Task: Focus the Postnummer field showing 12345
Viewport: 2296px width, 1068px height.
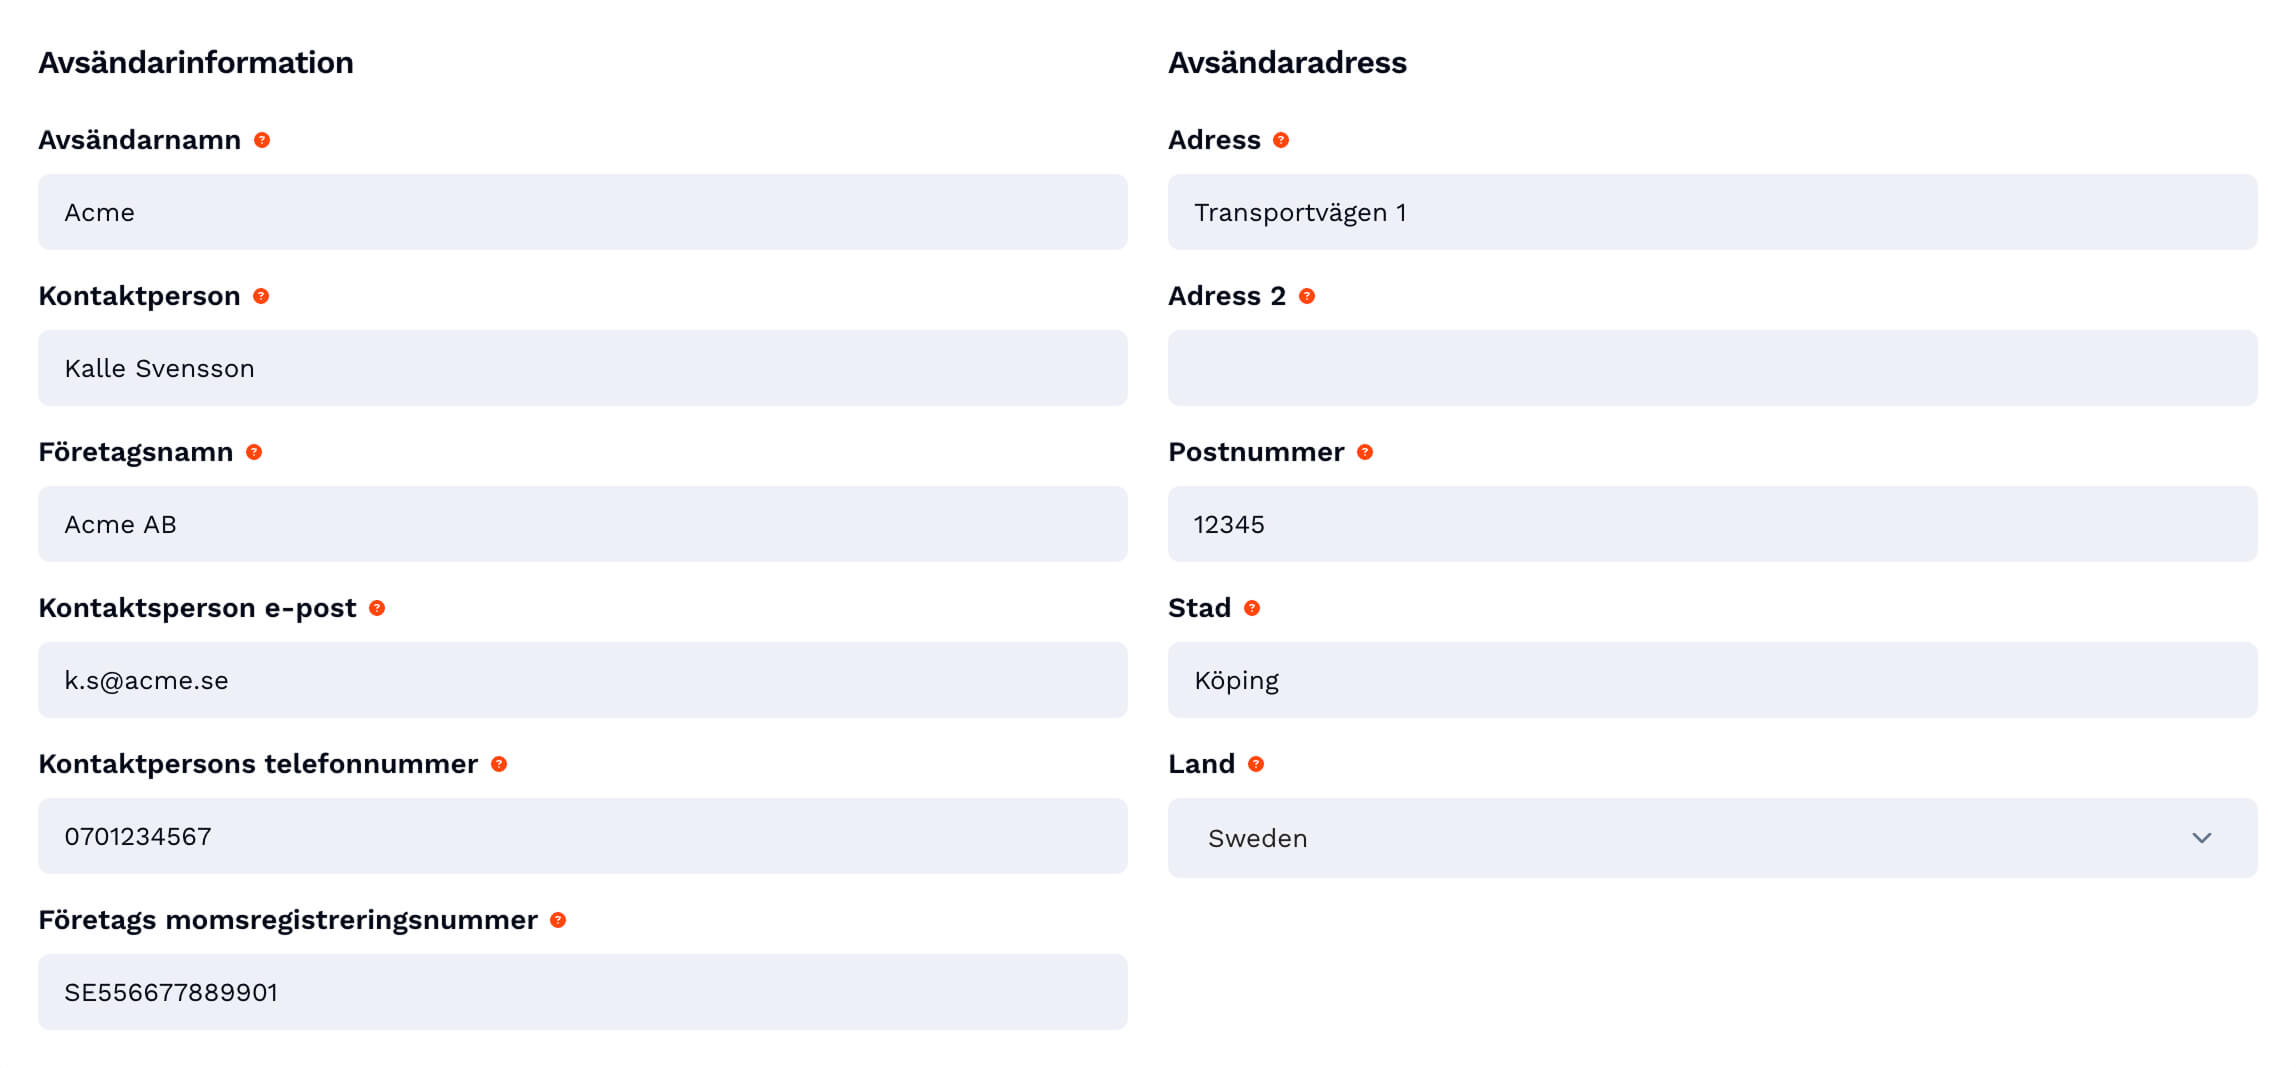Action: [1712, 524]
